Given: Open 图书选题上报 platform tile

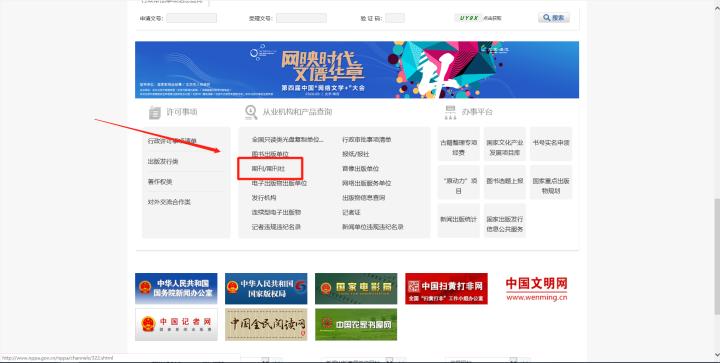Looking at the screenshot, I should pos(505,182).
